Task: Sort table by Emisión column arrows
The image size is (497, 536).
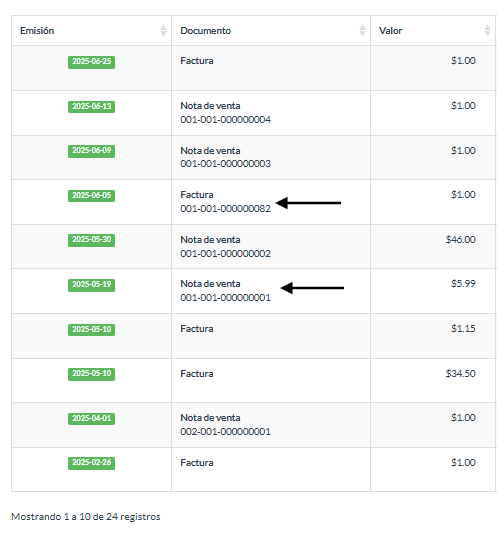Action: [163, 31]
